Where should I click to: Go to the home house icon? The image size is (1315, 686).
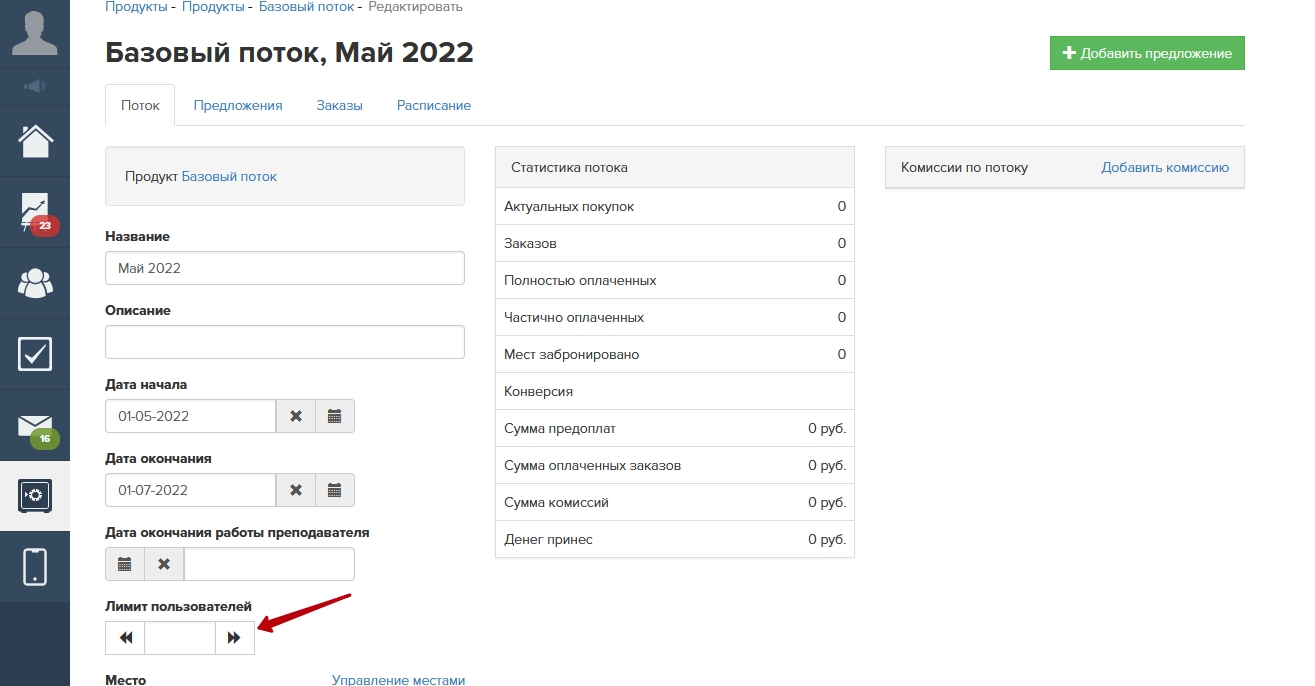pyautogui.click(x=35, y=141)
